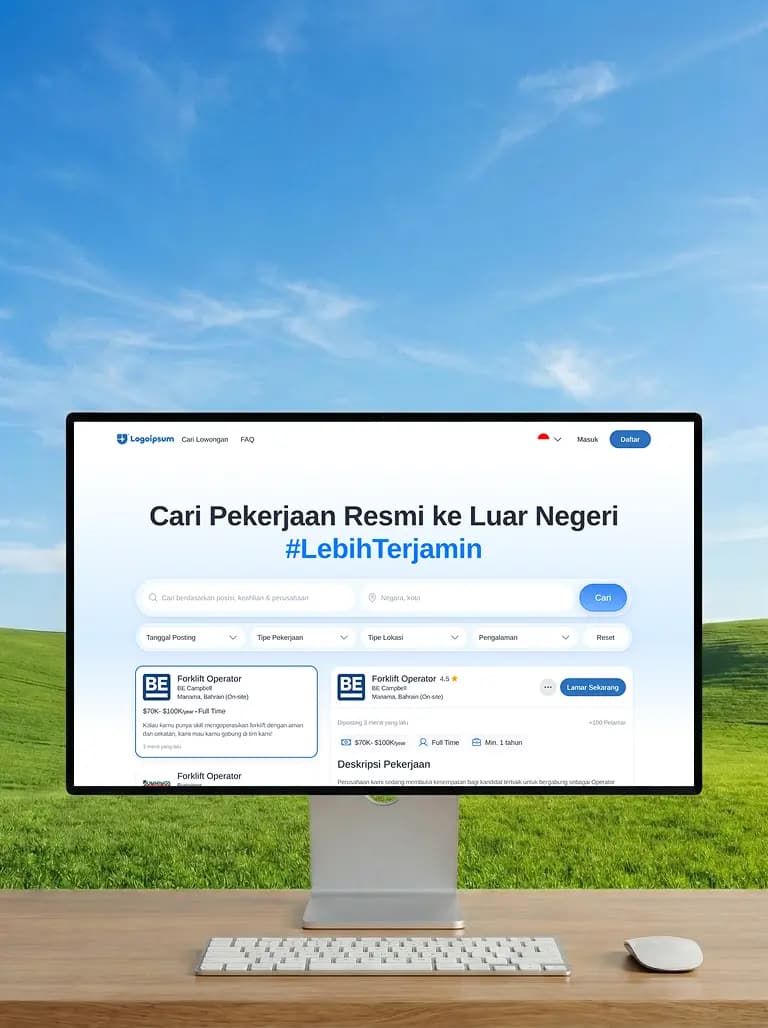Click the star rating icon next to 4.5

[454, 678]
